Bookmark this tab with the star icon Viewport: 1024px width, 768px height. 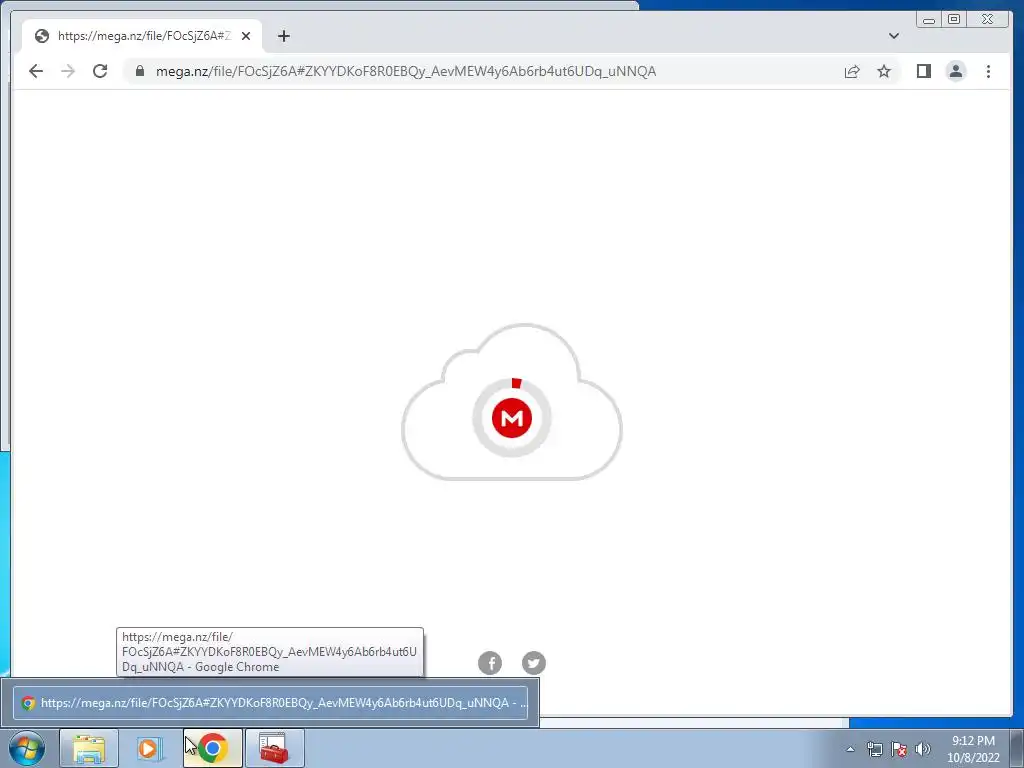[884, 71]
